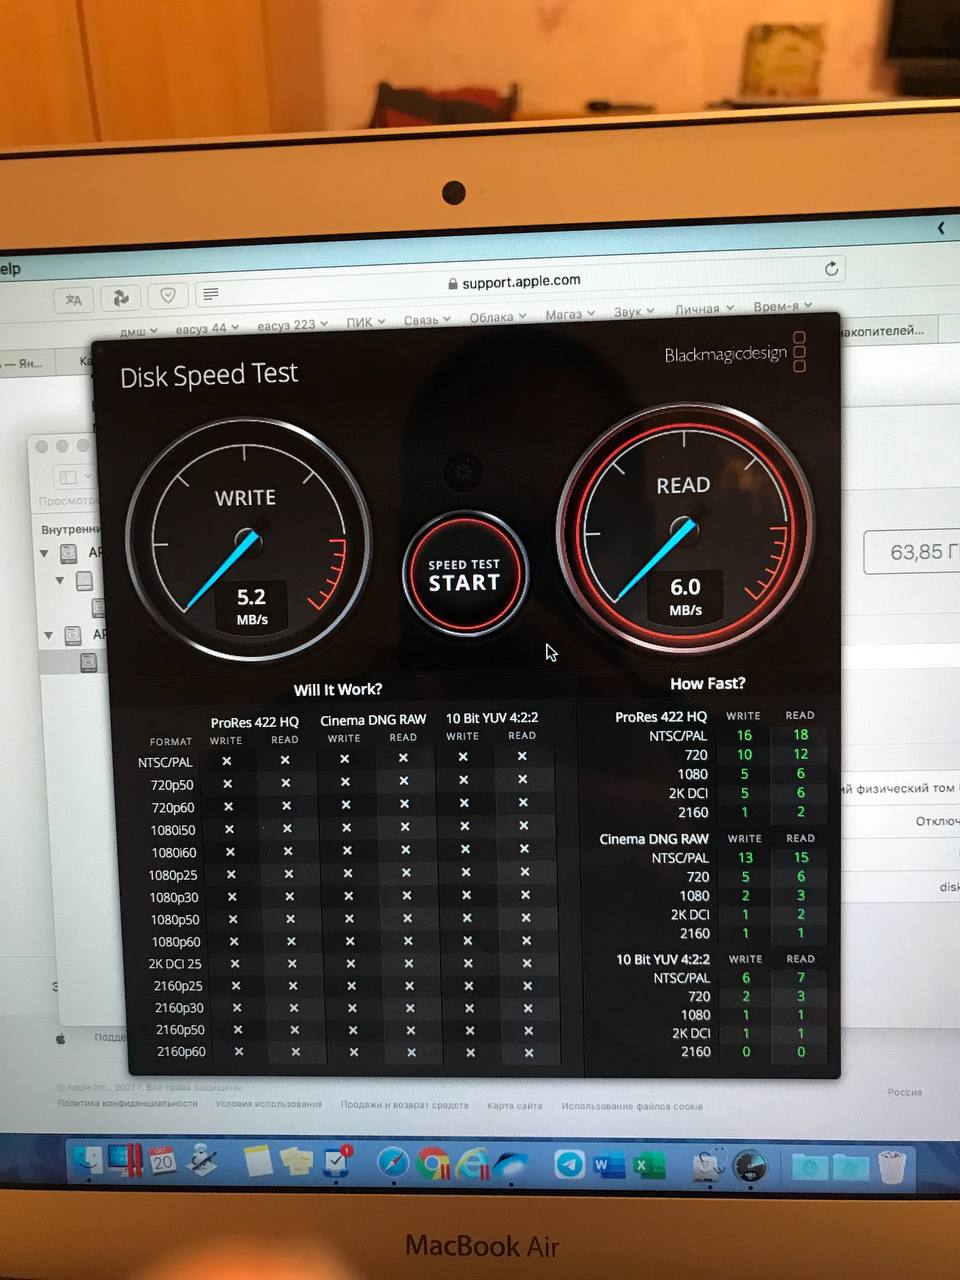Screen dimensions: 960x1280
Task: Collapse the first disk in Disk Utility sidebar
Action: pos(44,553)
